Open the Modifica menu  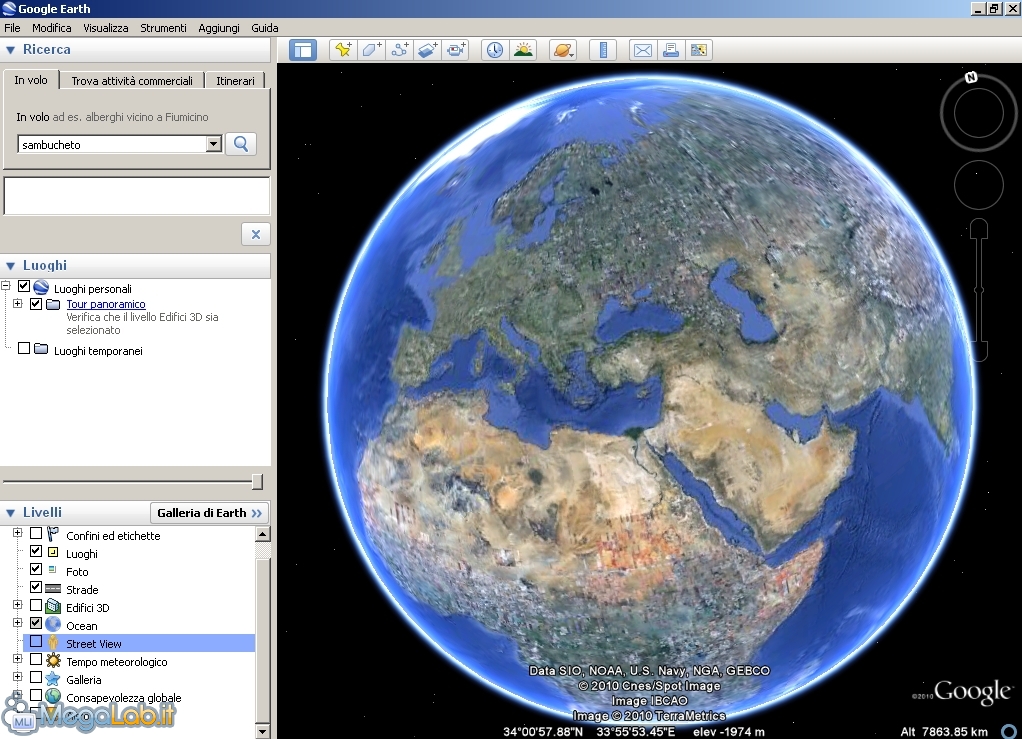[x=51, y=28]
